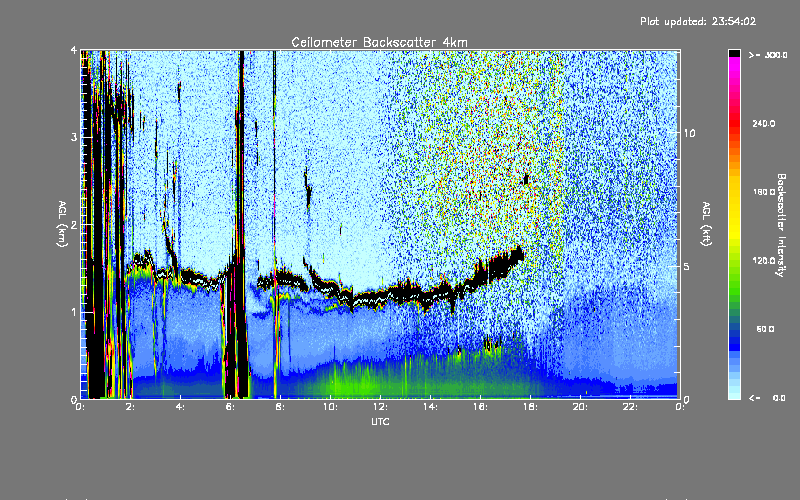
Task: Click the '12:' UTC time tick
Action: point(380,407)
